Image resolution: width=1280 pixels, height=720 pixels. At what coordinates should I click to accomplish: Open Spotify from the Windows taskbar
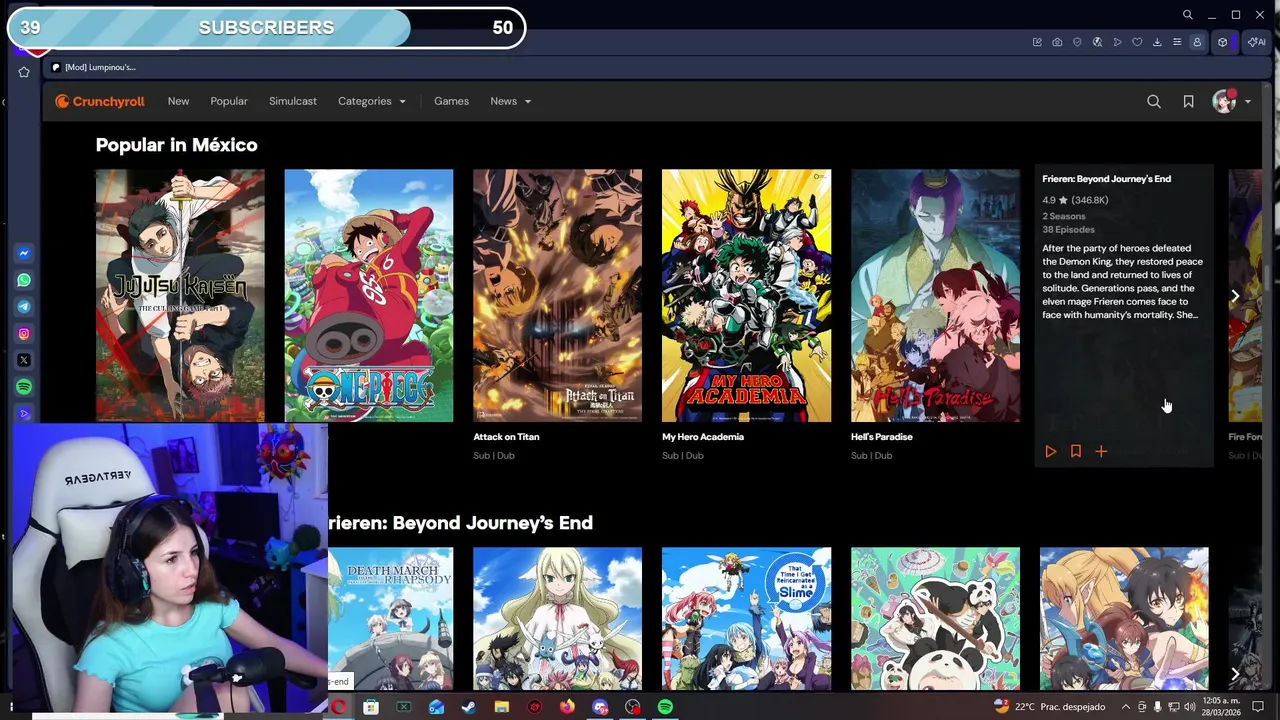click(665, 708)
